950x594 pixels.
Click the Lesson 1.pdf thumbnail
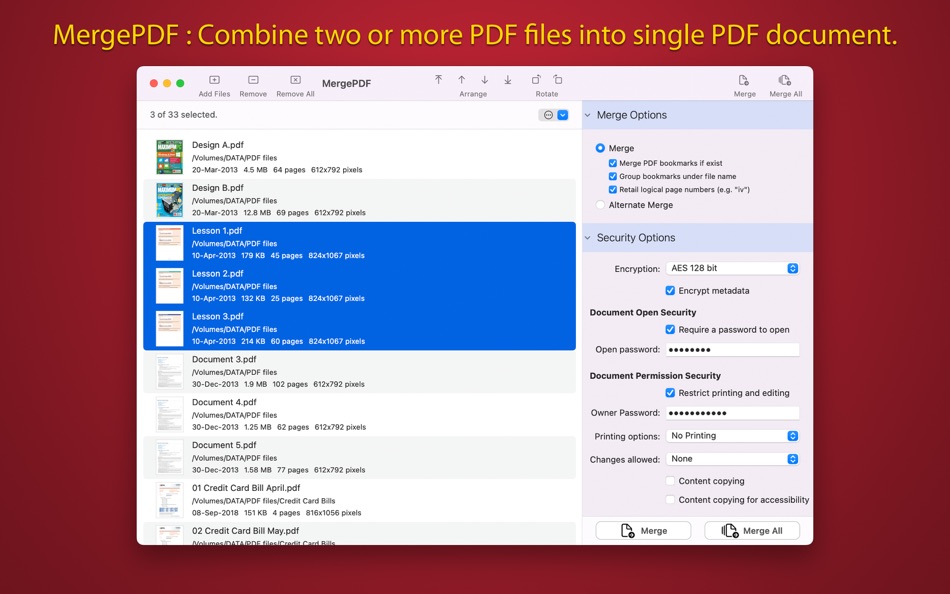(169, 243)
